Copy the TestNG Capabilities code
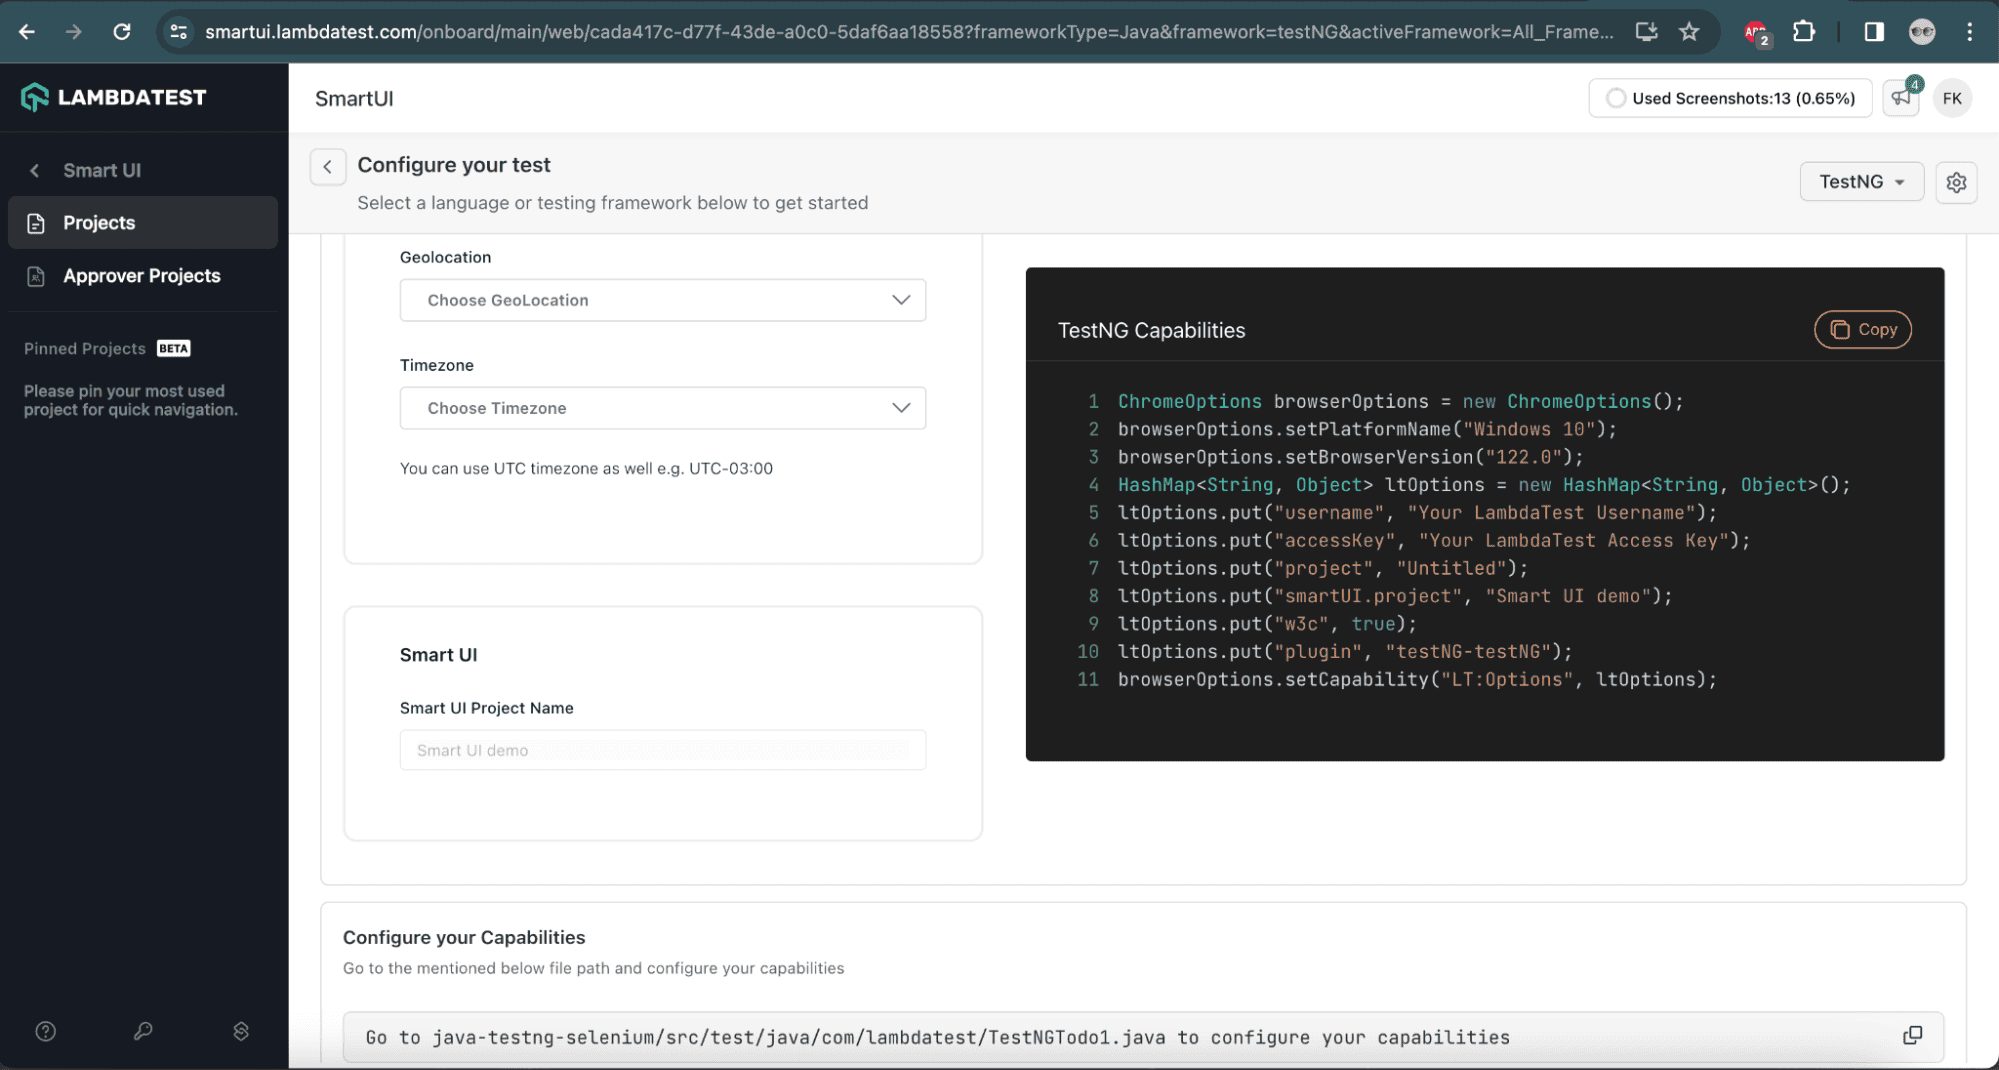This screenshot has width=1999, height=1070. 1862,329
